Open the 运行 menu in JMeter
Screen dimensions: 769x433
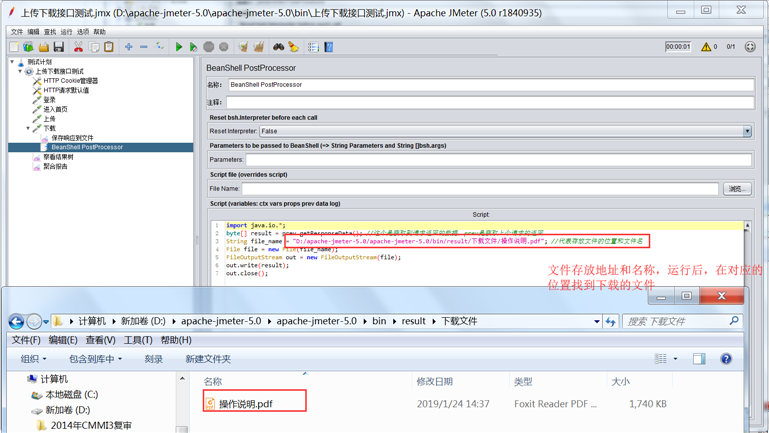[66, 32]
